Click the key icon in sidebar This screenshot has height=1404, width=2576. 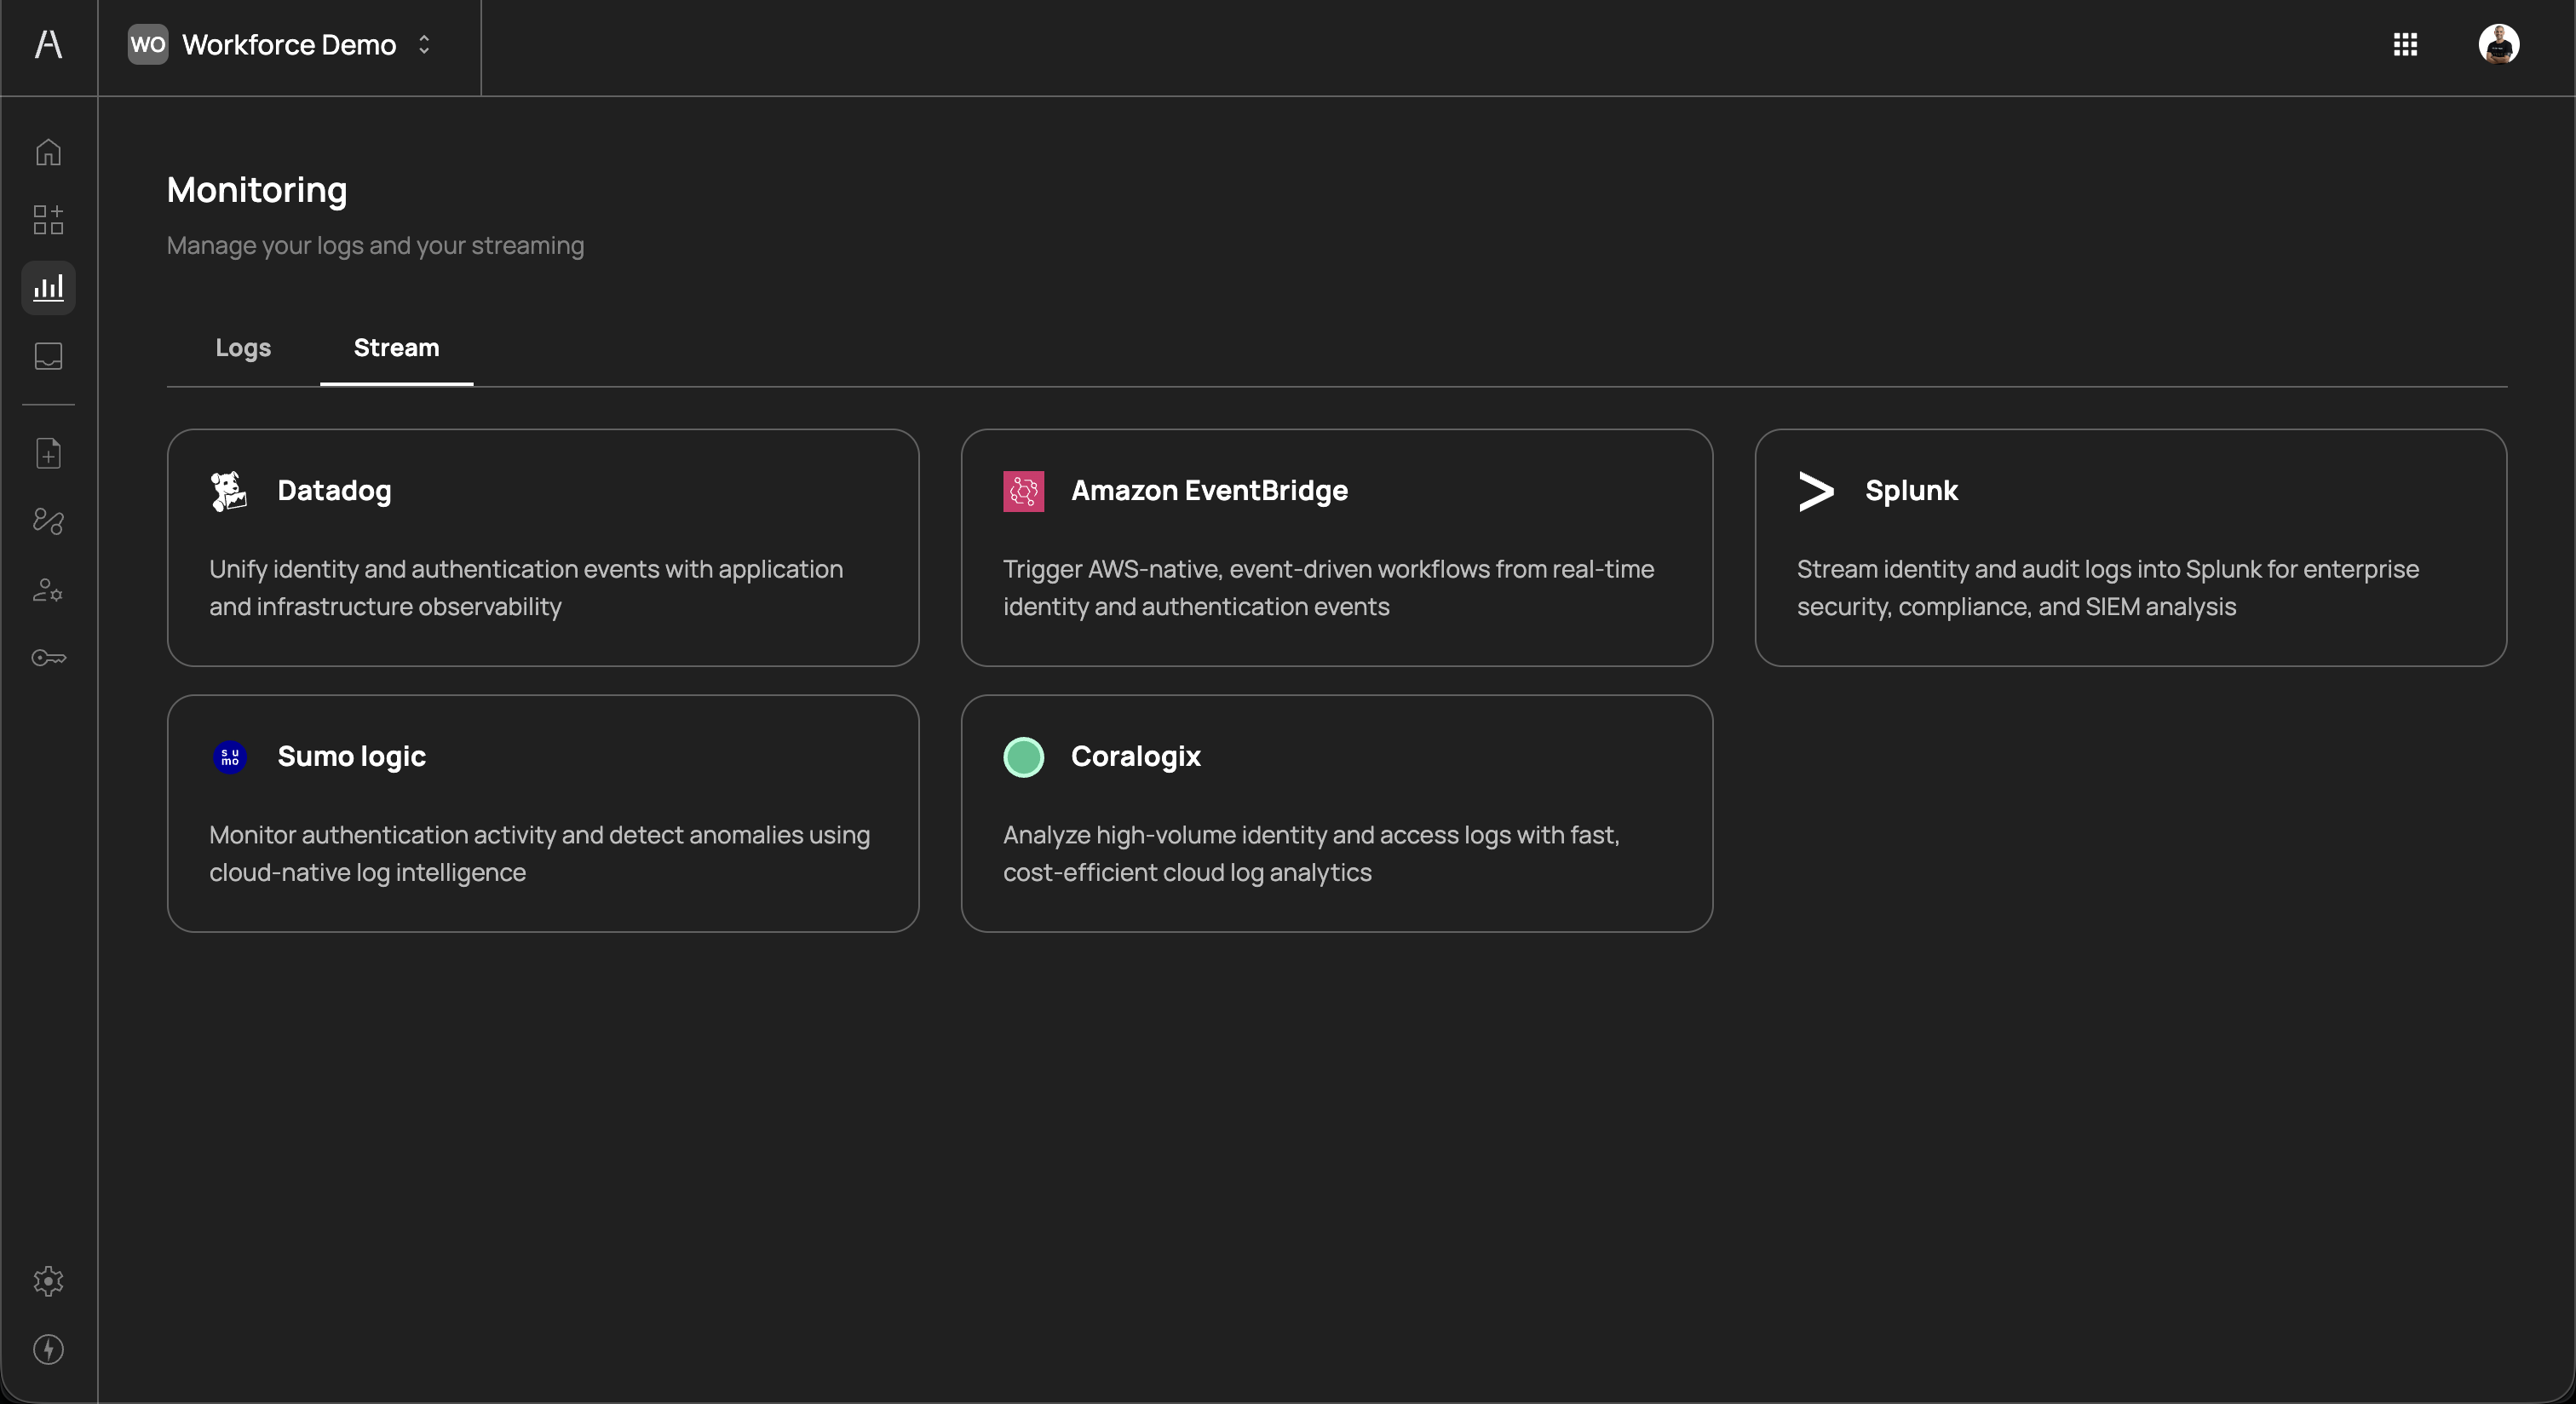pos(48,658)
